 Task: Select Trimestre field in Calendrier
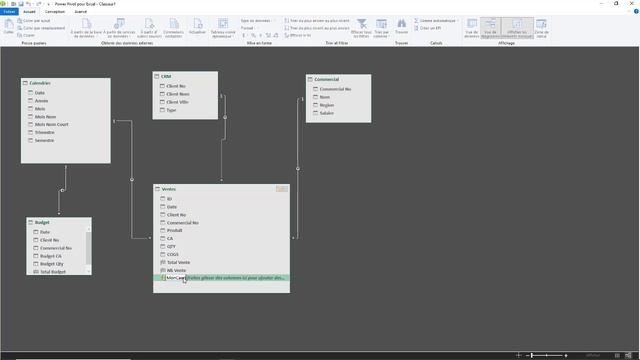(x=44, y=132)
